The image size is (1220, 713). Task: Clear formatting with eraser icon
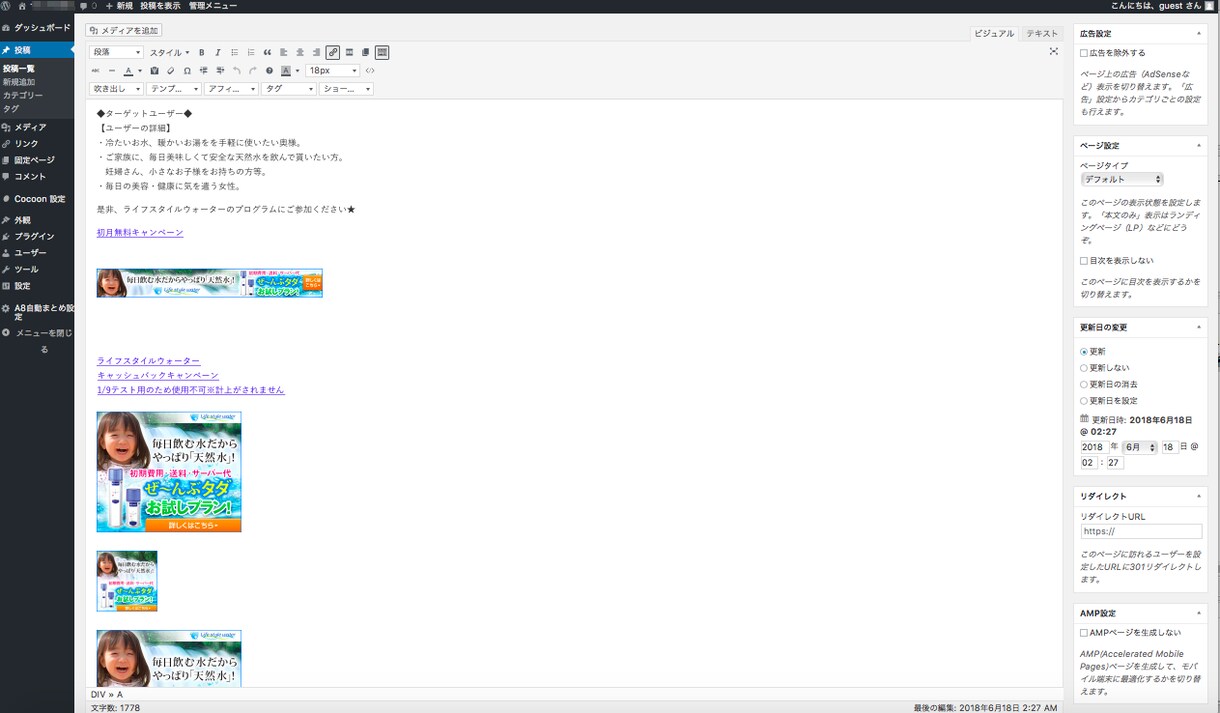170,71
